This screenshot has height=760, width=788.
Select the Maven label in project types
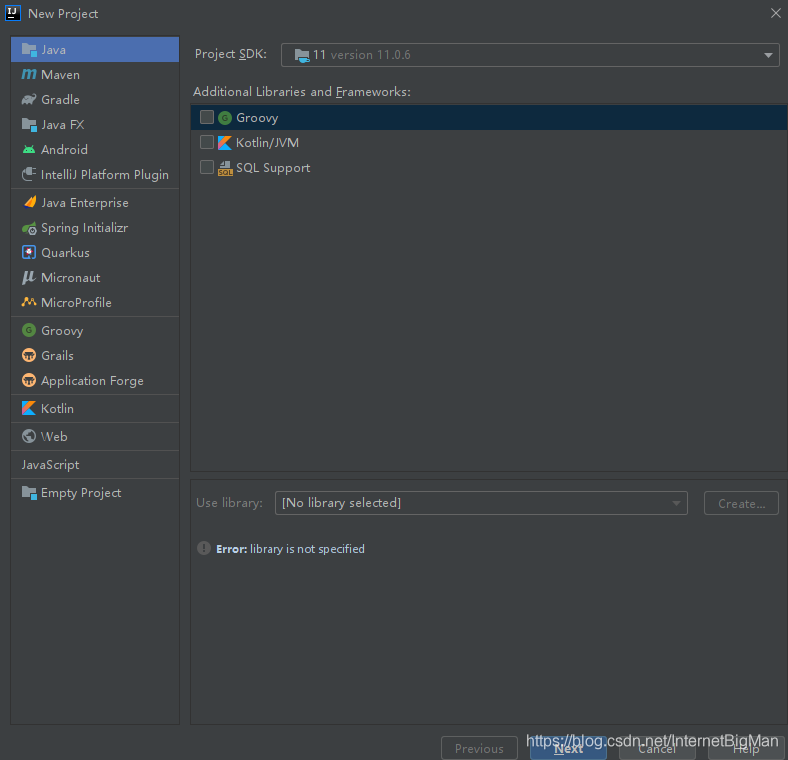click(60, 75)
